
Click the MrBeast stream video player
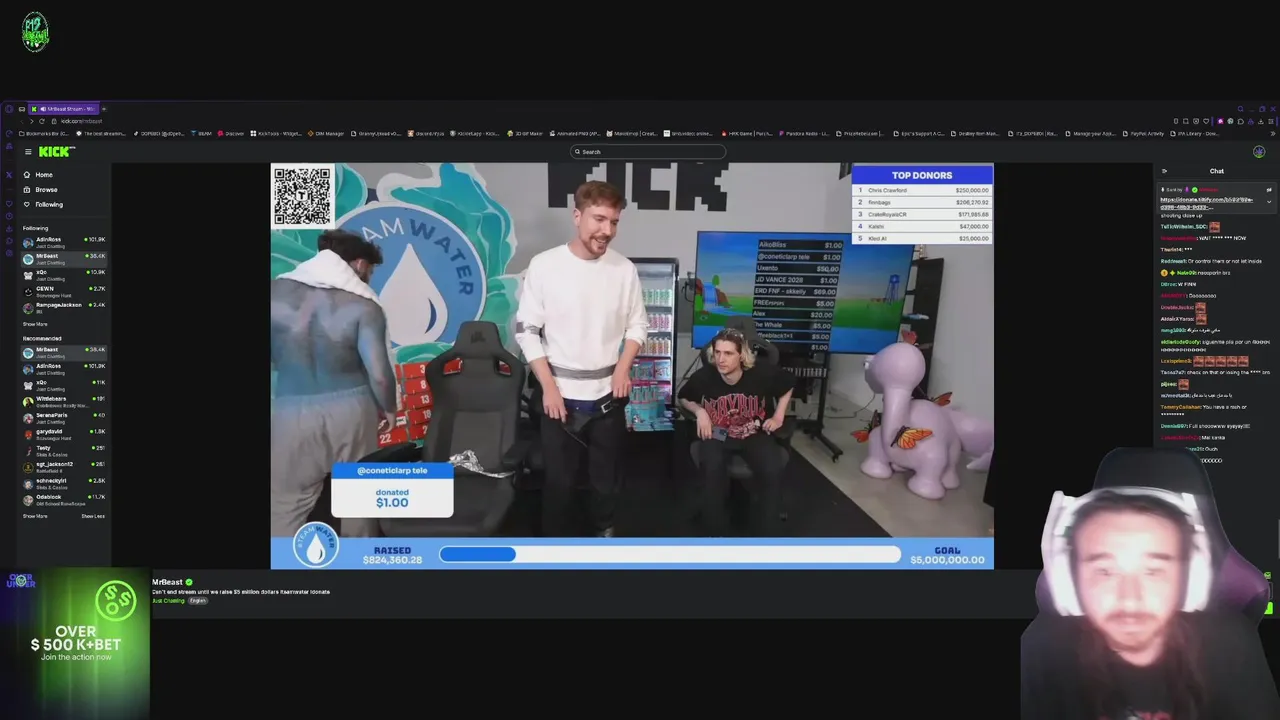(632, 365)
